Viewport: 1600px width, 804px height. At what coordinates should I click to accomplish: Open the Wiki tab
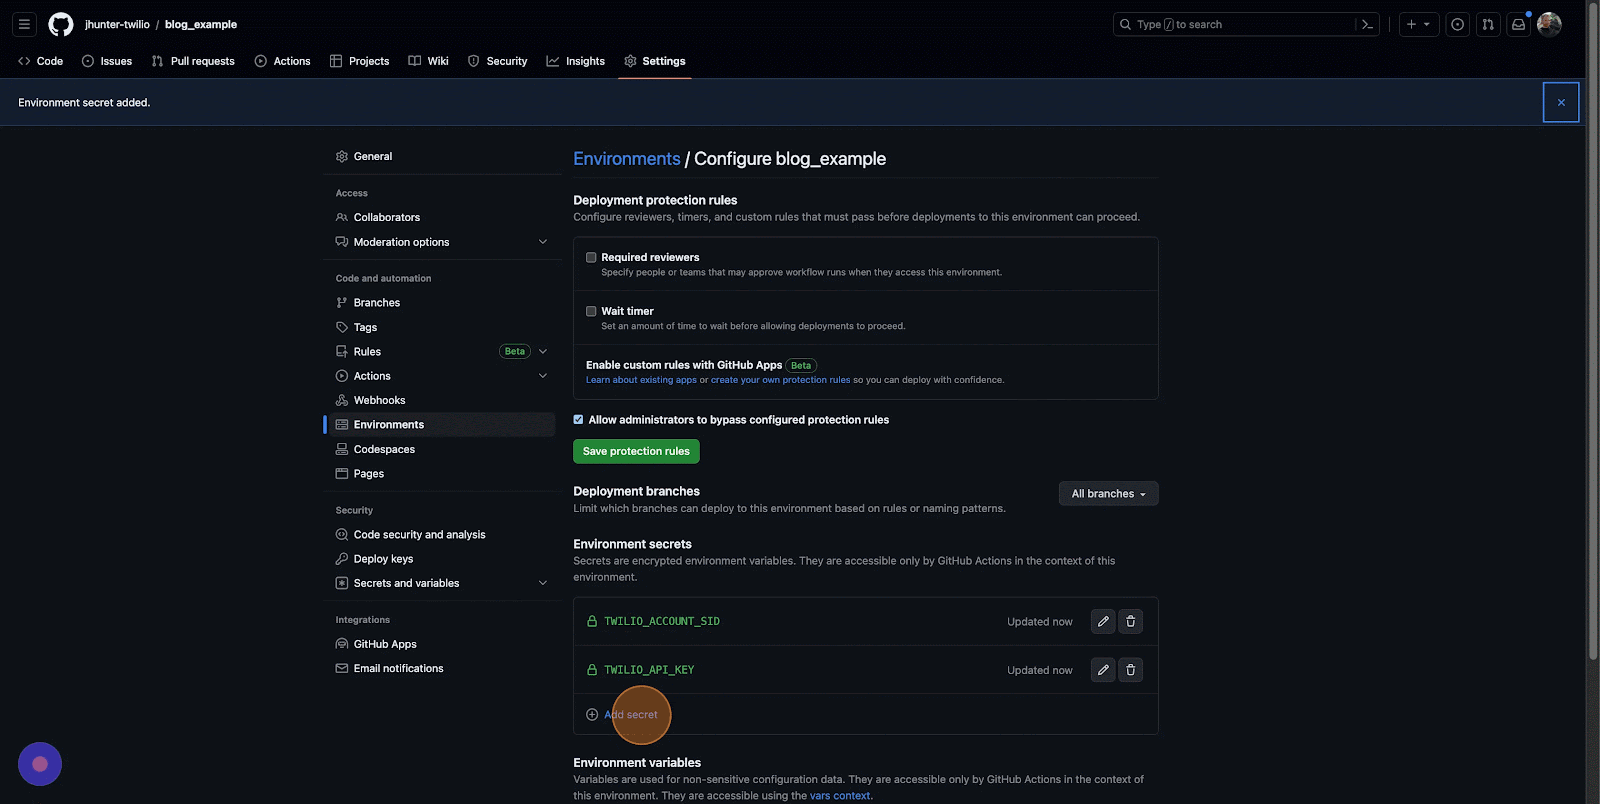[428, 61]
